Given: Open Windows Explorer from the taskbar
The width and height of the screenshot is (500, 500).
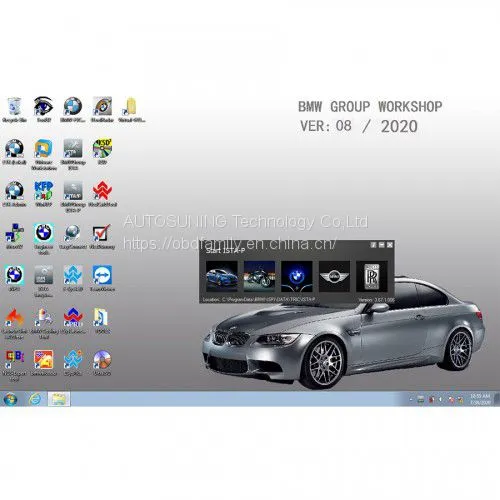Looking at the screenshot, I should pos(59,399).
